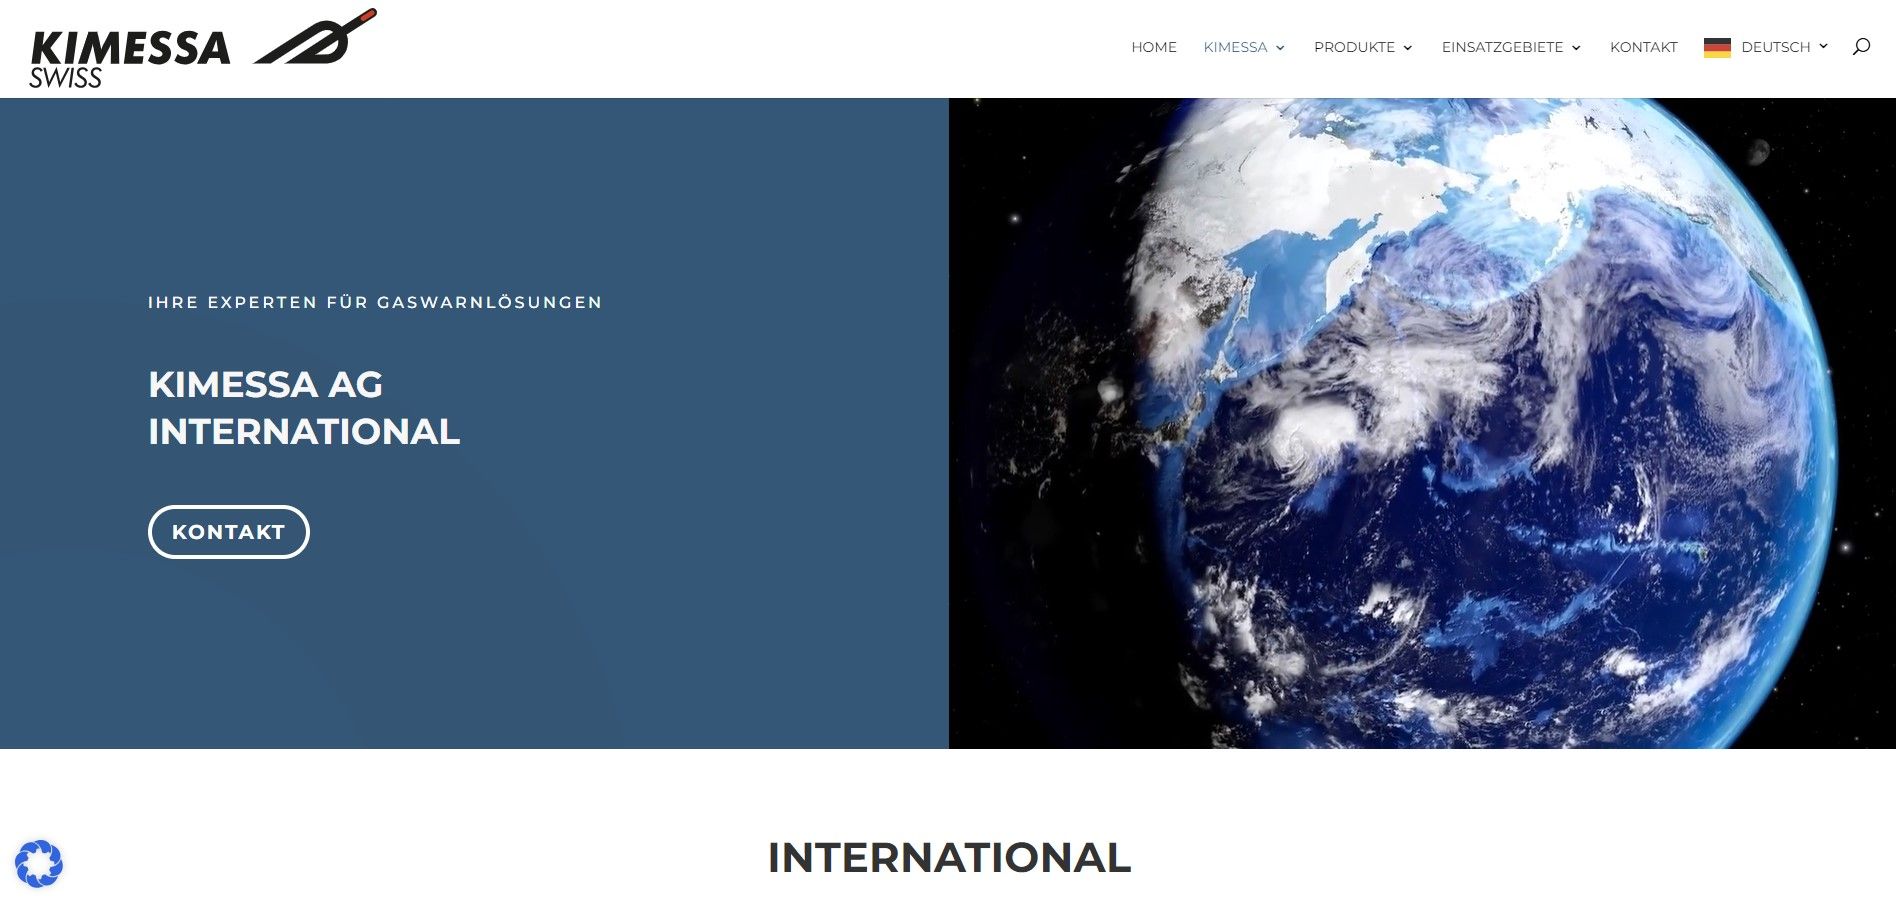Open the EINSATZGEBIETE menu item
This screenshot has width=1896, height=904.
[1502, 47]
